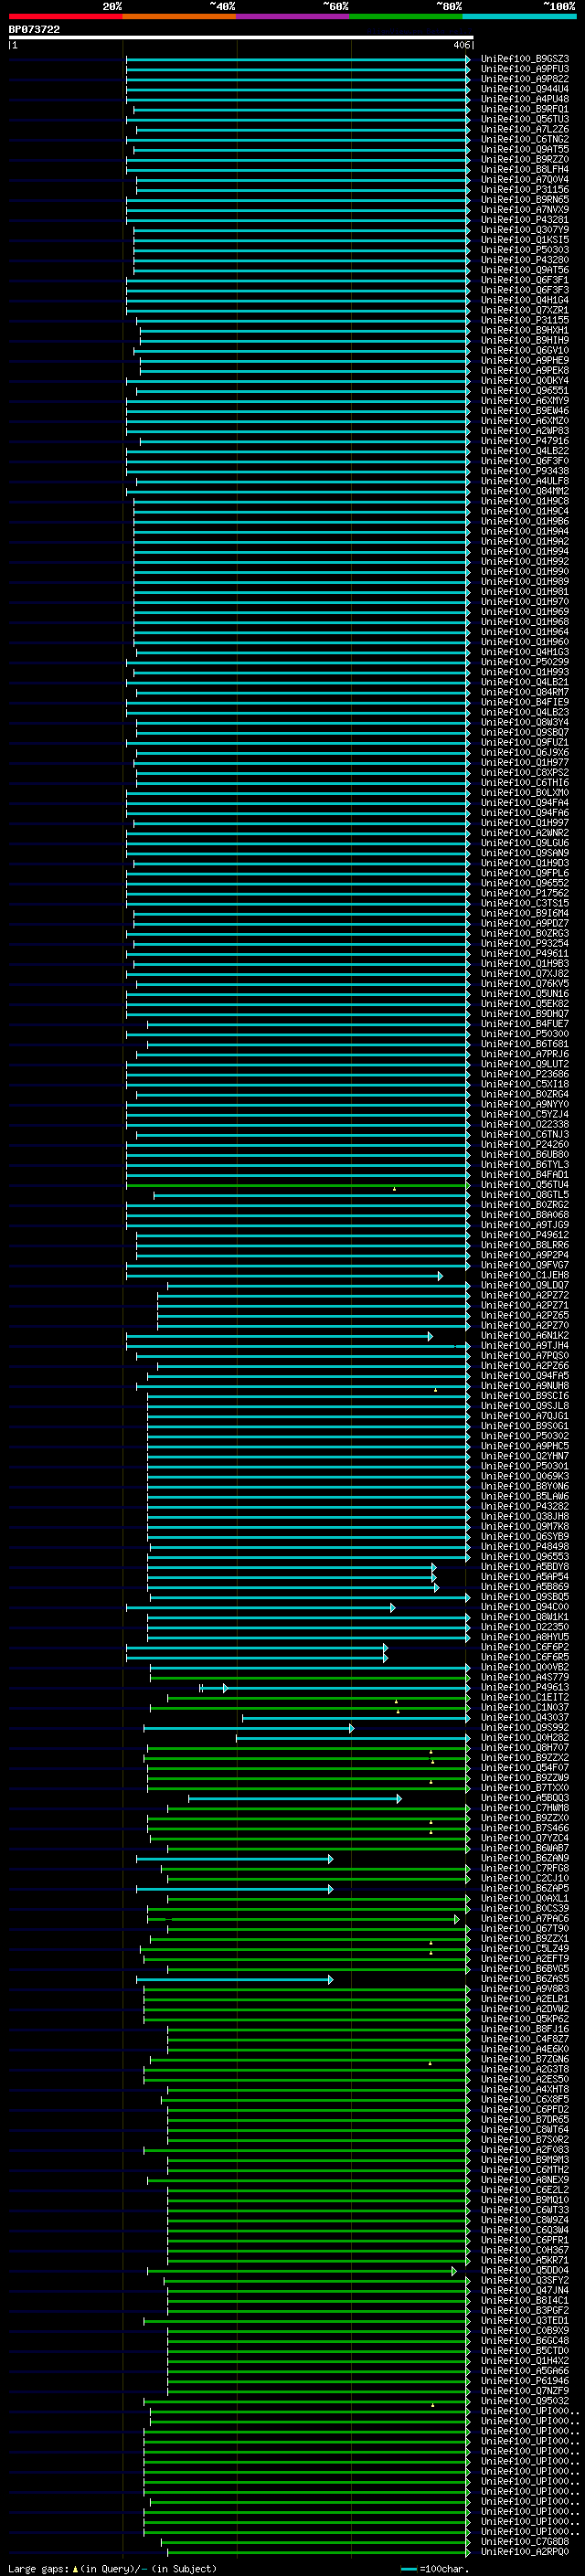The height and width of the screenshot is (2576, 585).
Task: Select label UniRef100_Q2YHN7
Action: click(x=525, y=1456)
